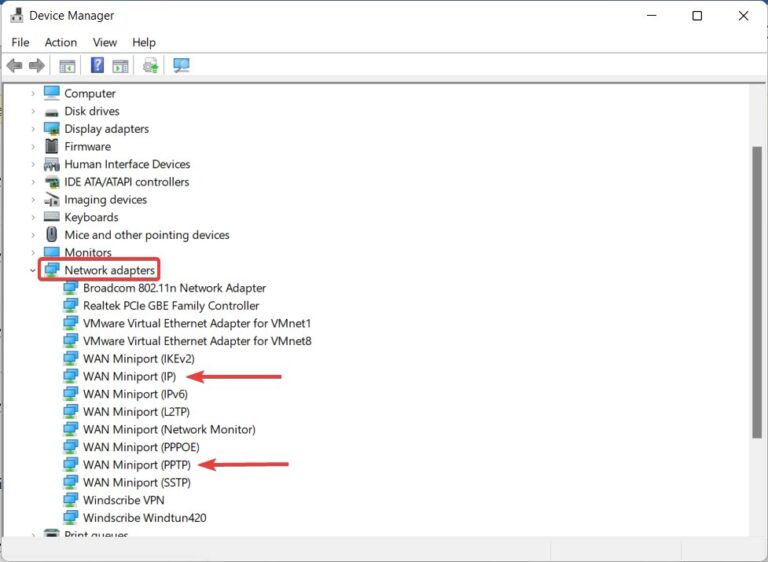
Task: Click the IDE ATA/ATAPI controllers icon
Action: pyautogui.click(x=51, y=182)
